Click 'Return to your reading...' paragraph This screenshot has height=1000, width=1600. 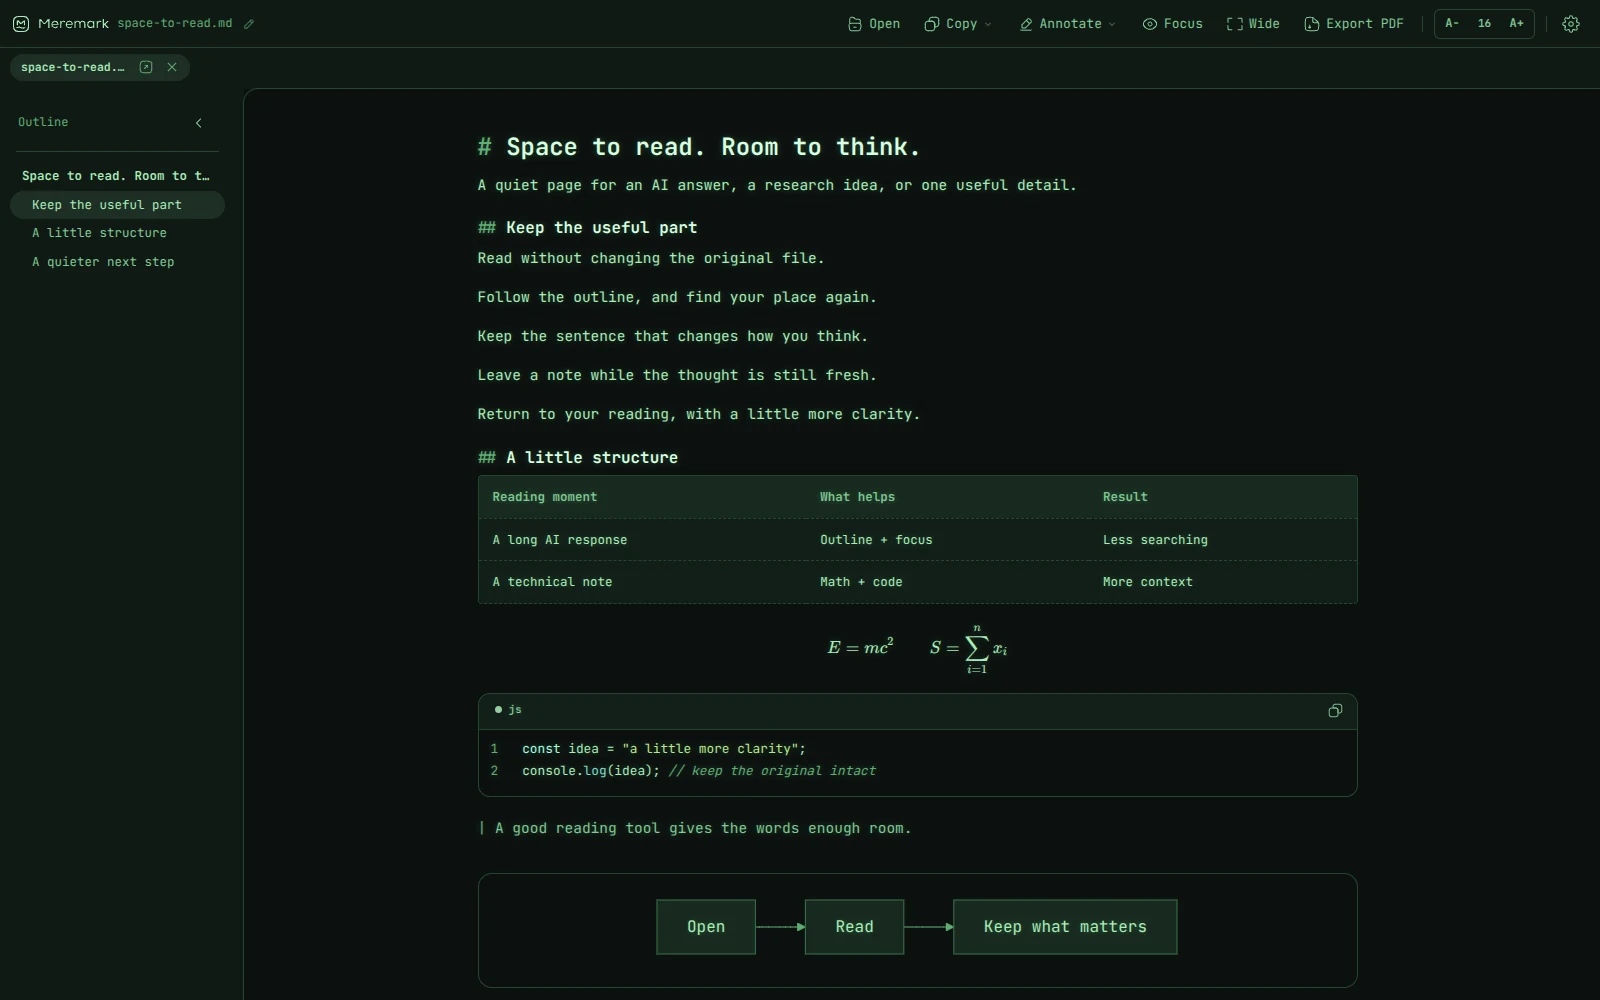coord(699,415)
